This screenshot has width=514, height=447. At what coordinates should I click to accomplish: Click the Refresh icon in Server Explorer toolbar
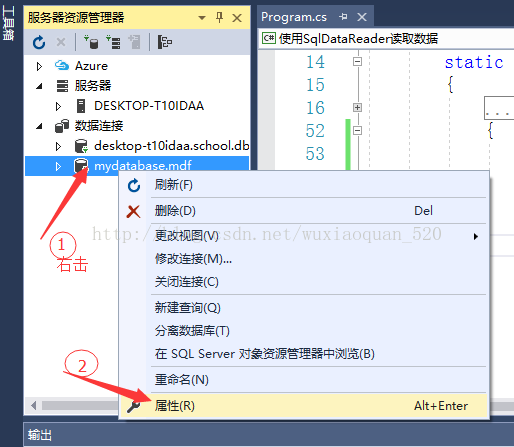click(39, 42)
